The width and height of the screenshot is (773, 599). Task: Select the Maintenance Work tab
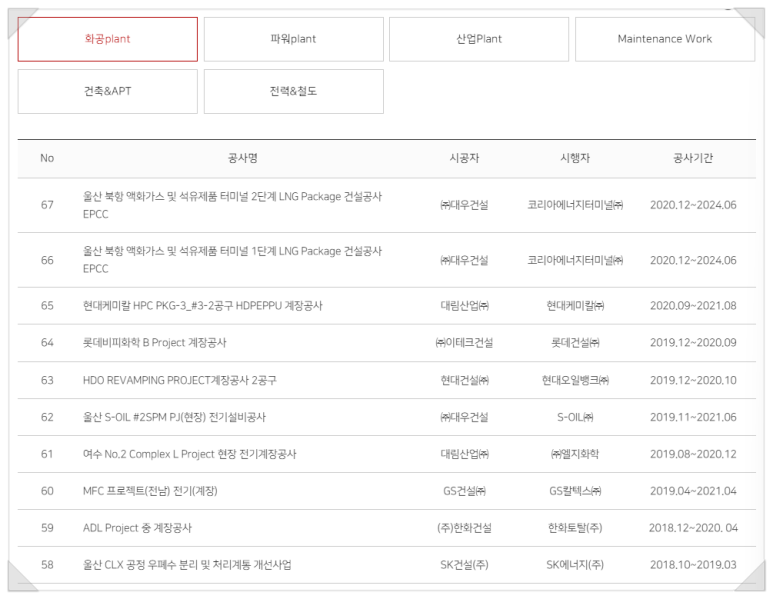[665, 39]
